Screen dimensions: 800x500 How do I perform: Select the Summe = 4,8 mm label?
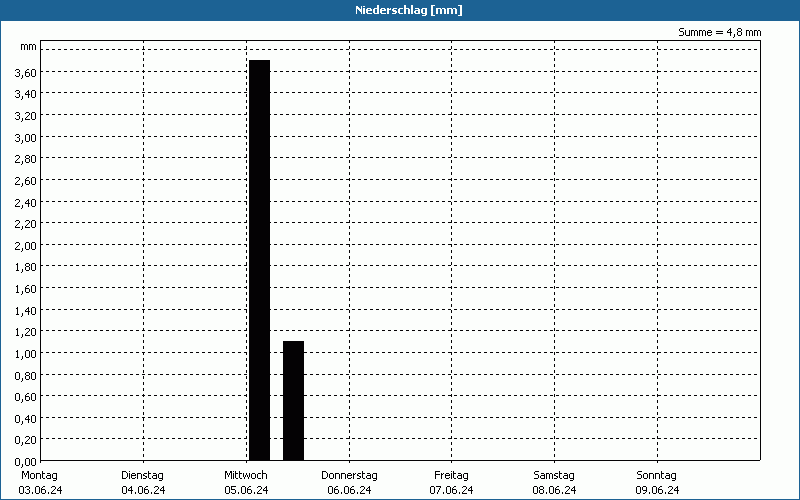click(x=719, y=32)
